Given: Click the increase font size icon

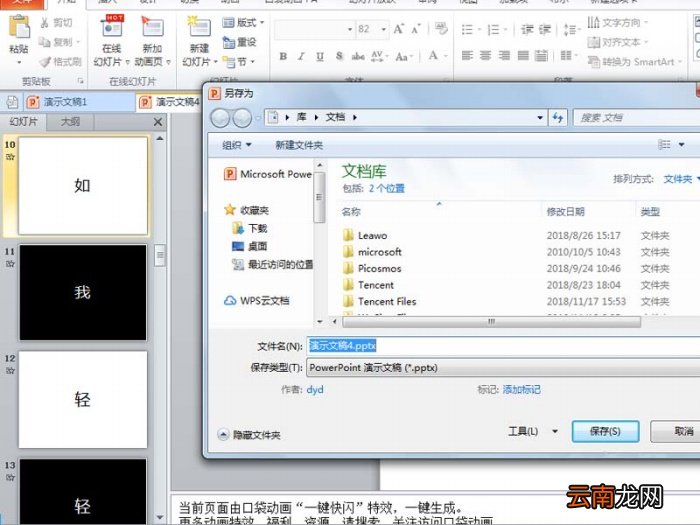Looking at the screenshot, I should tap(399, 29).
